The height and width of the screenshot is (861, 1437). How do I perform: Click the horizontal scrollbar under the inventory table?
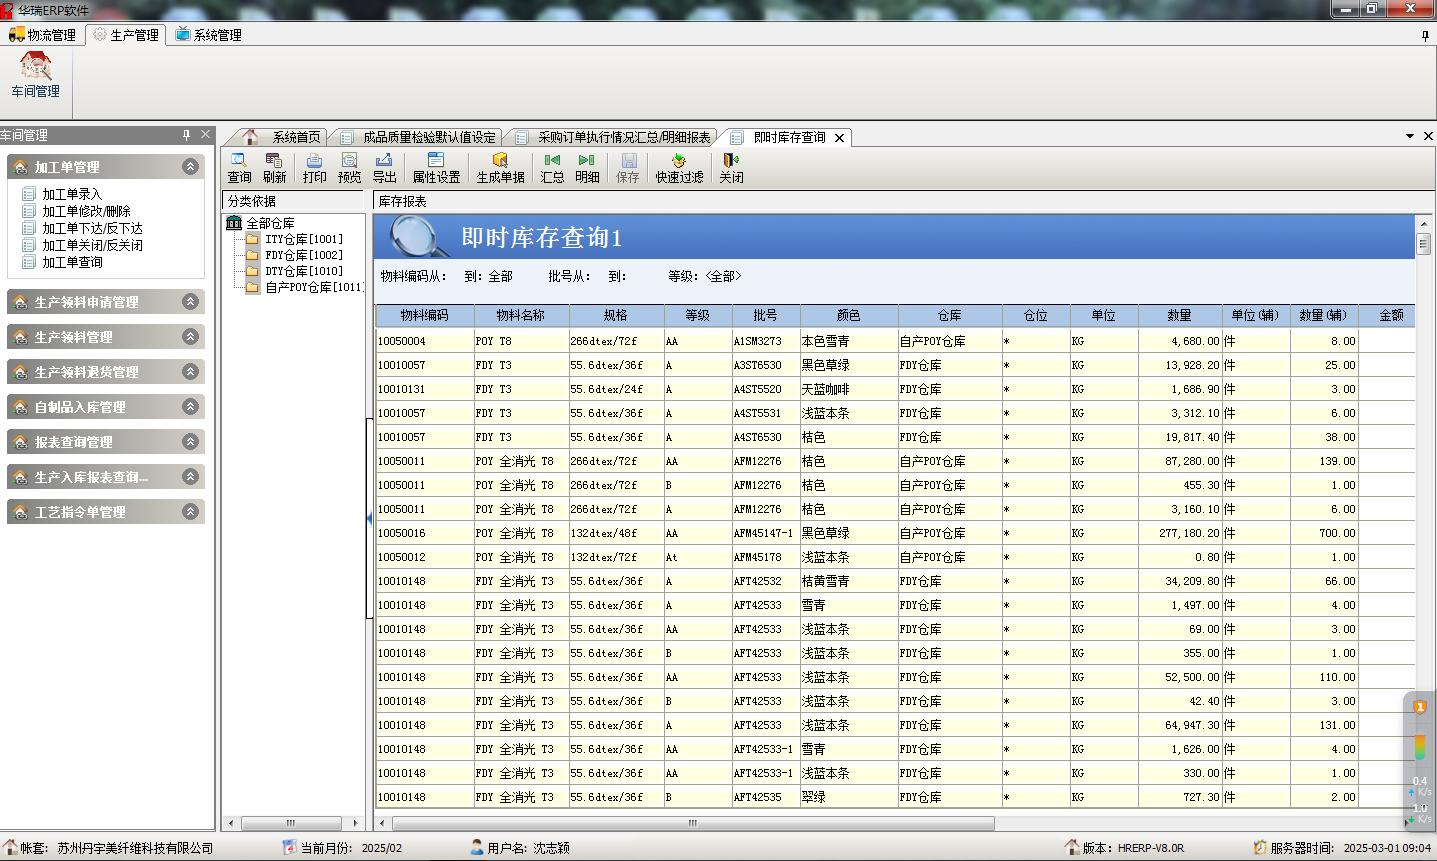[692, 824]
